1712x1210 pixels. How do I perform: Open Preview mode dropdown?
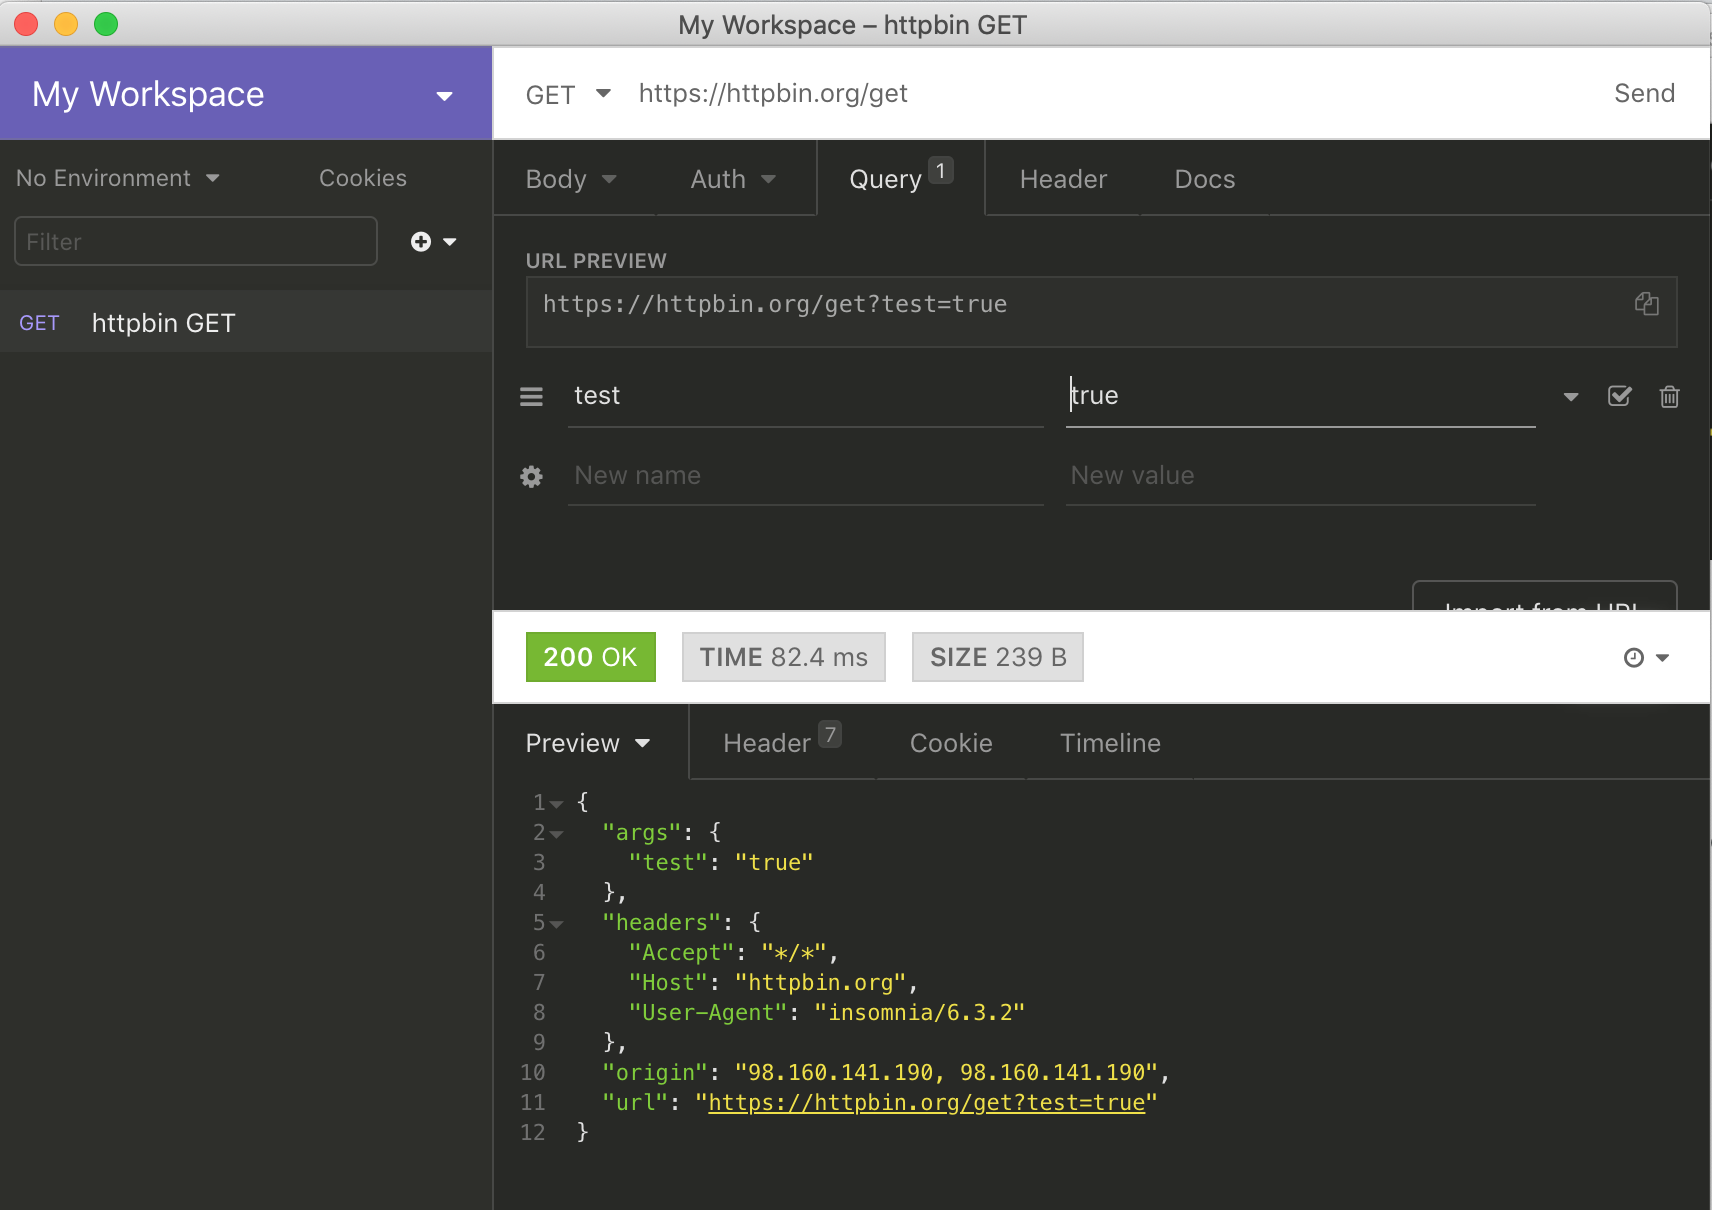coord(588,743)
